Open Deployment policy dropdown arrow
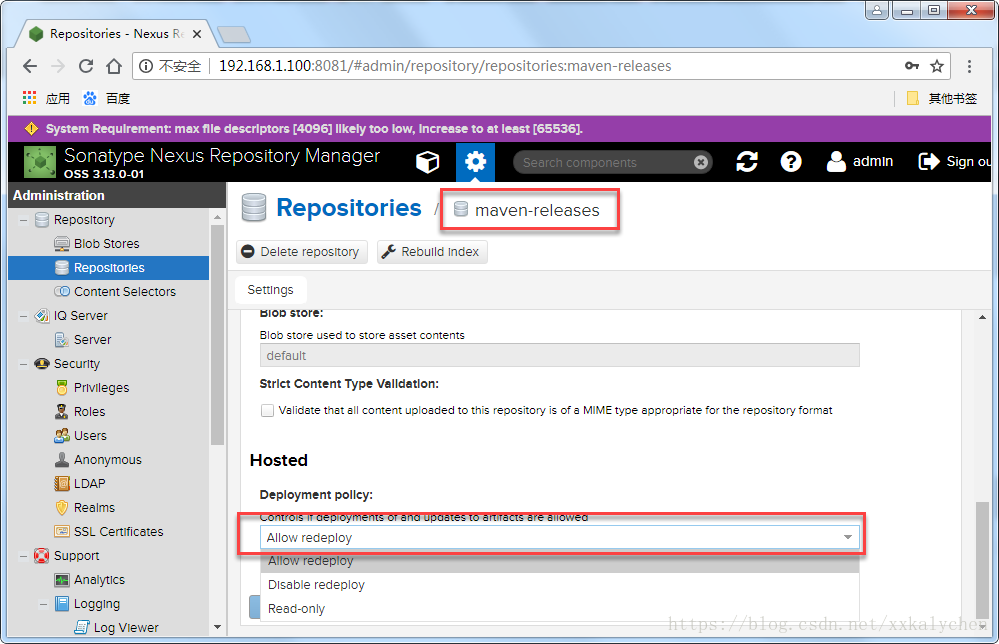 (847, 538)
